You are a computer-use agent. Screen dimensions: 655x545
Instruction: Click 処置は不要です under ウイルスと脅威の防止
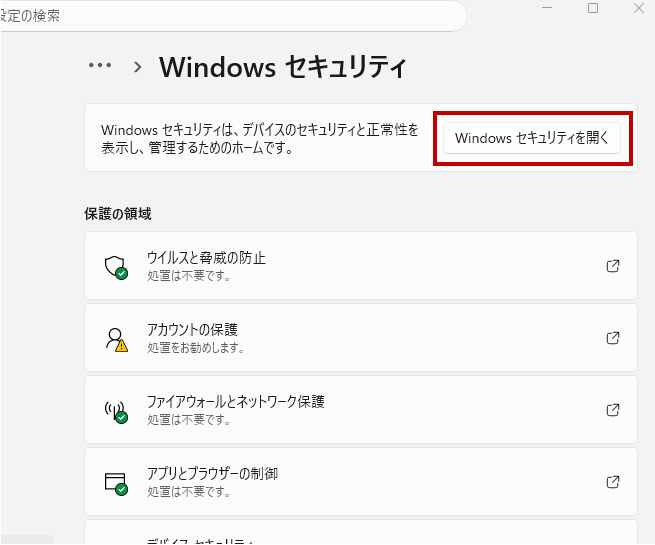188,276
